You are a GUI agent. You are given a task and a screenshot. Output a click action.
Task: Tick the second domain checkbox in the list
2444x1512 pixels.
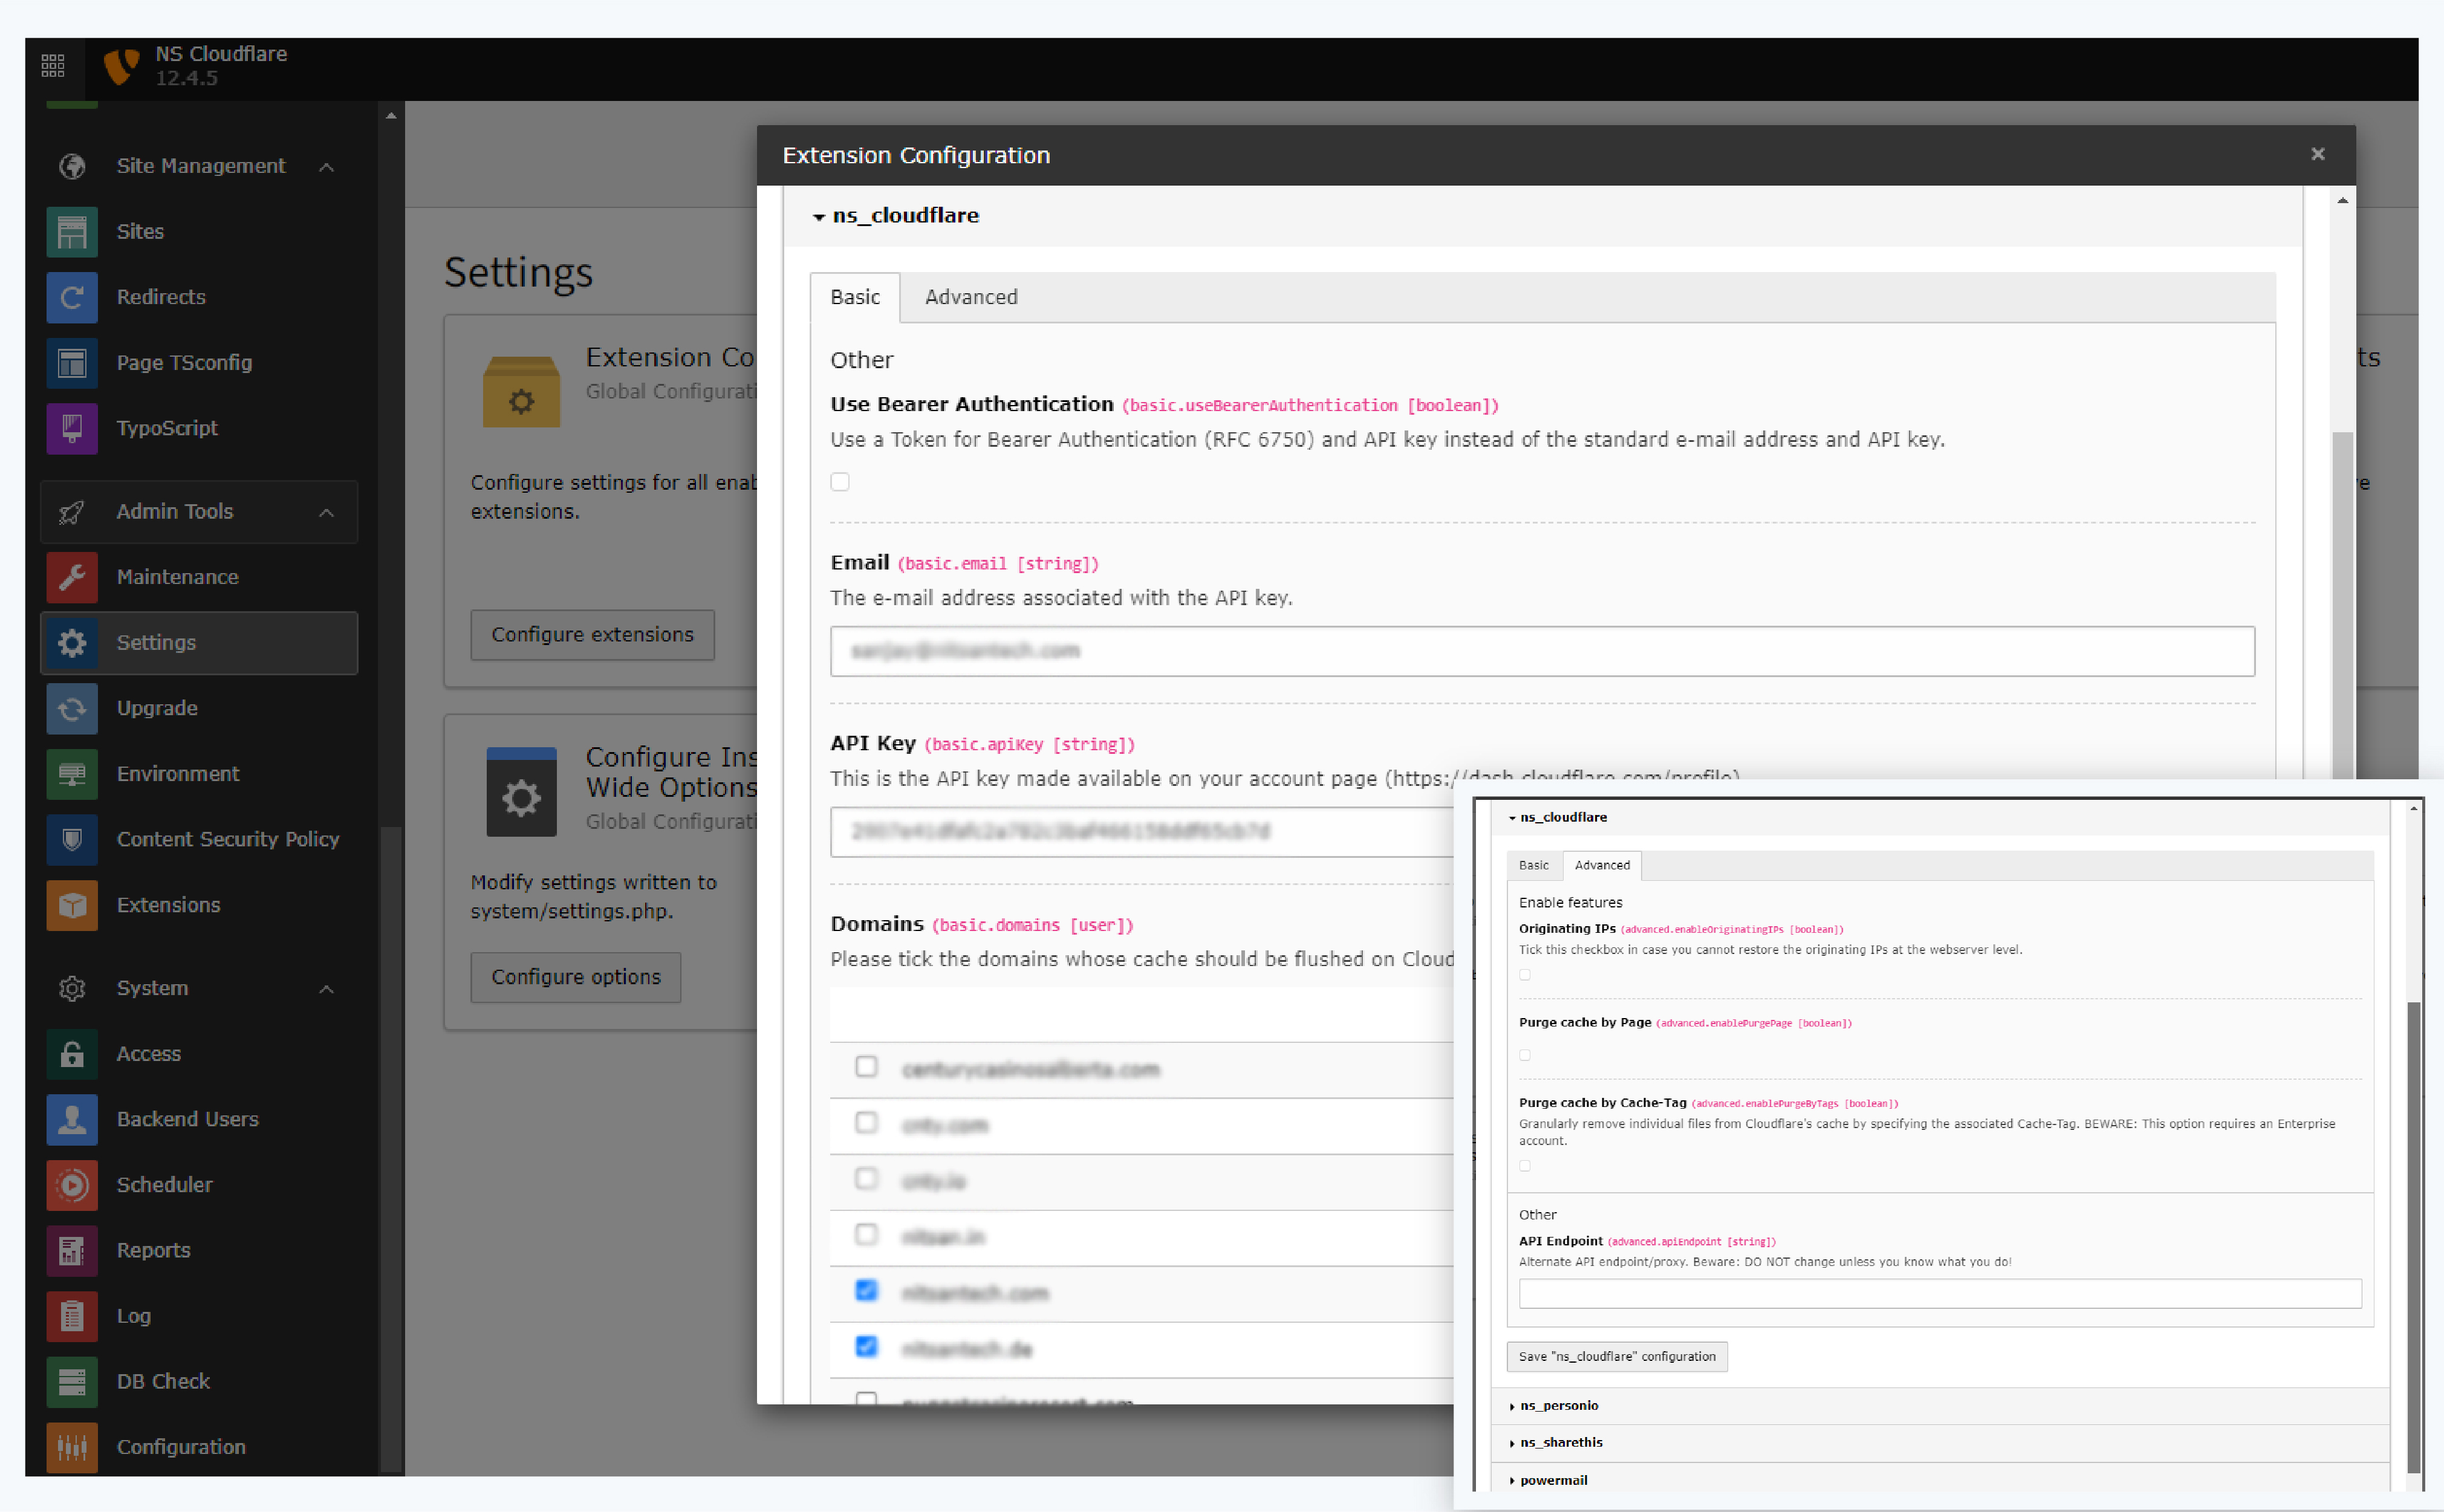tap(866, 1123)
